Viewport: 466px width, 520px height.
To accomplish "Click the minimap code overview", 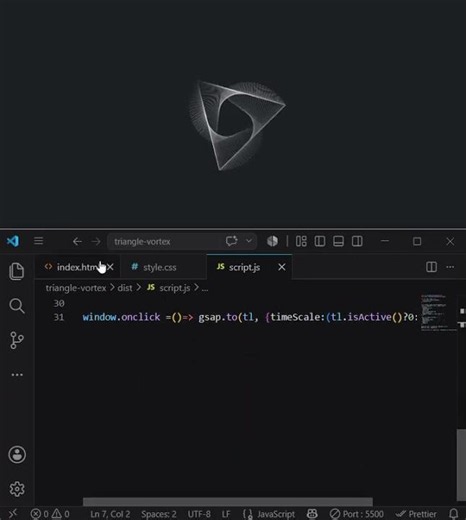I will coord(438,312).
